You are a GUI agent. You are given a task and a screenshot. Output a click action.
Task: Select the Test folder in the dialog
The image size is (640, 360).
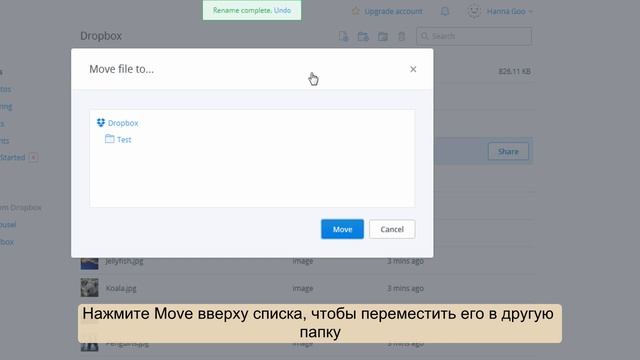click(x=124, y=140)
